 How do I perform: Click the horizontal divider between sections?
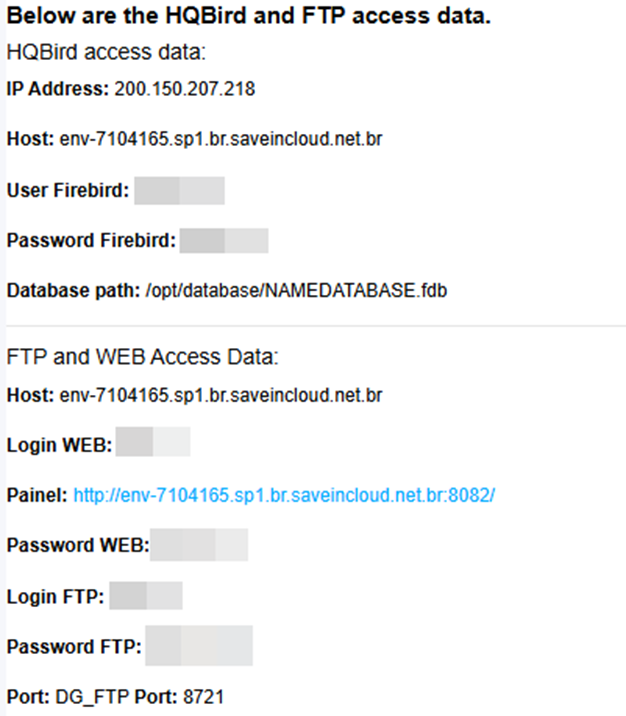click(x=313, y=325)
